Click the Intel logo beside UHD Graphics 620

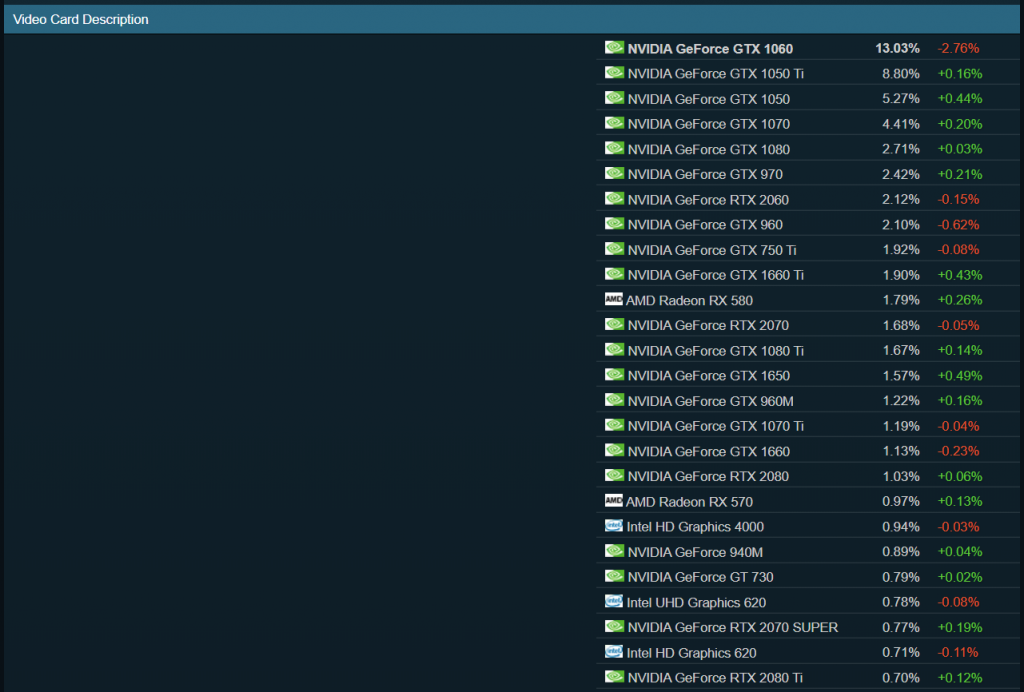(x=613, y=601)
